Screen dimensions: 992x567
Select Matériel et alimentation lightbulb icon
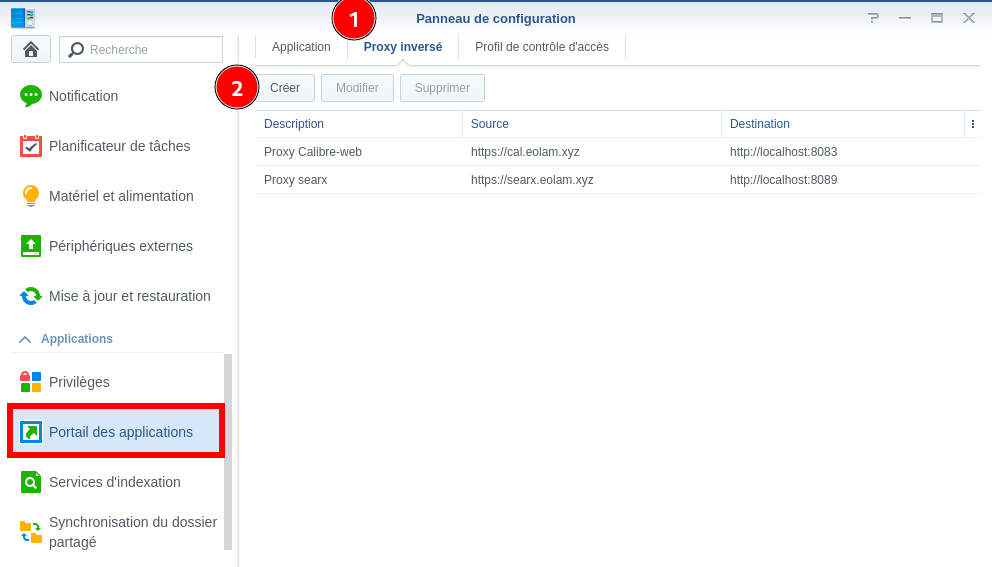(x=31, y=196)
